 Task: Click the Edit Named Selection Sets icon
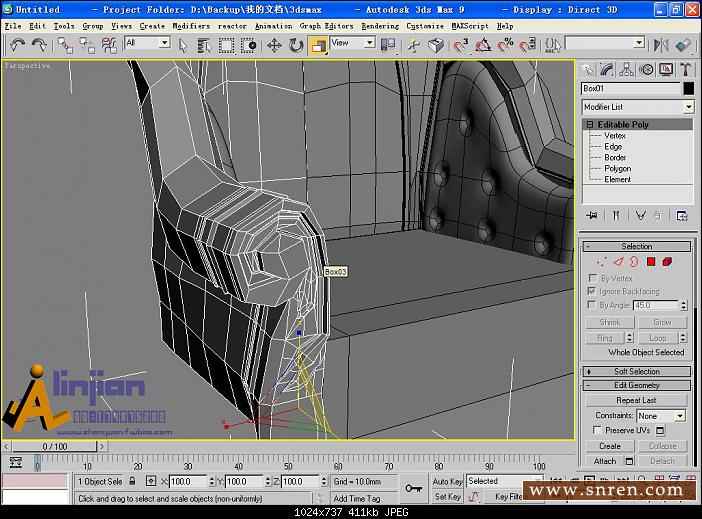point(552,45)
